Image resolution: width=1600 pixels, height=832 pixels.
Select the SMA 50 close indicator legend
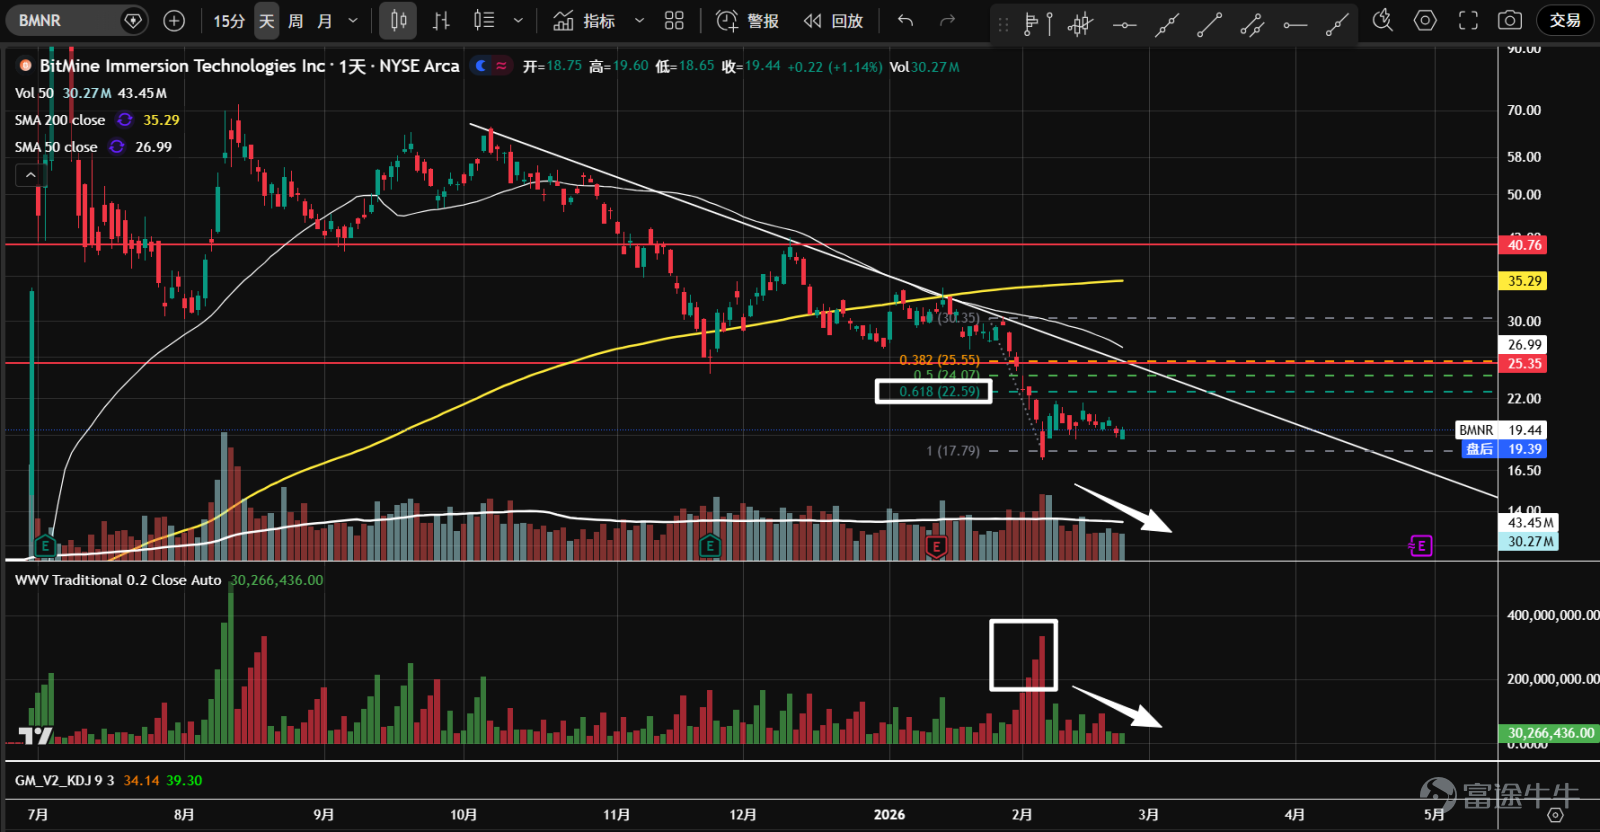(x=56, y=147)
